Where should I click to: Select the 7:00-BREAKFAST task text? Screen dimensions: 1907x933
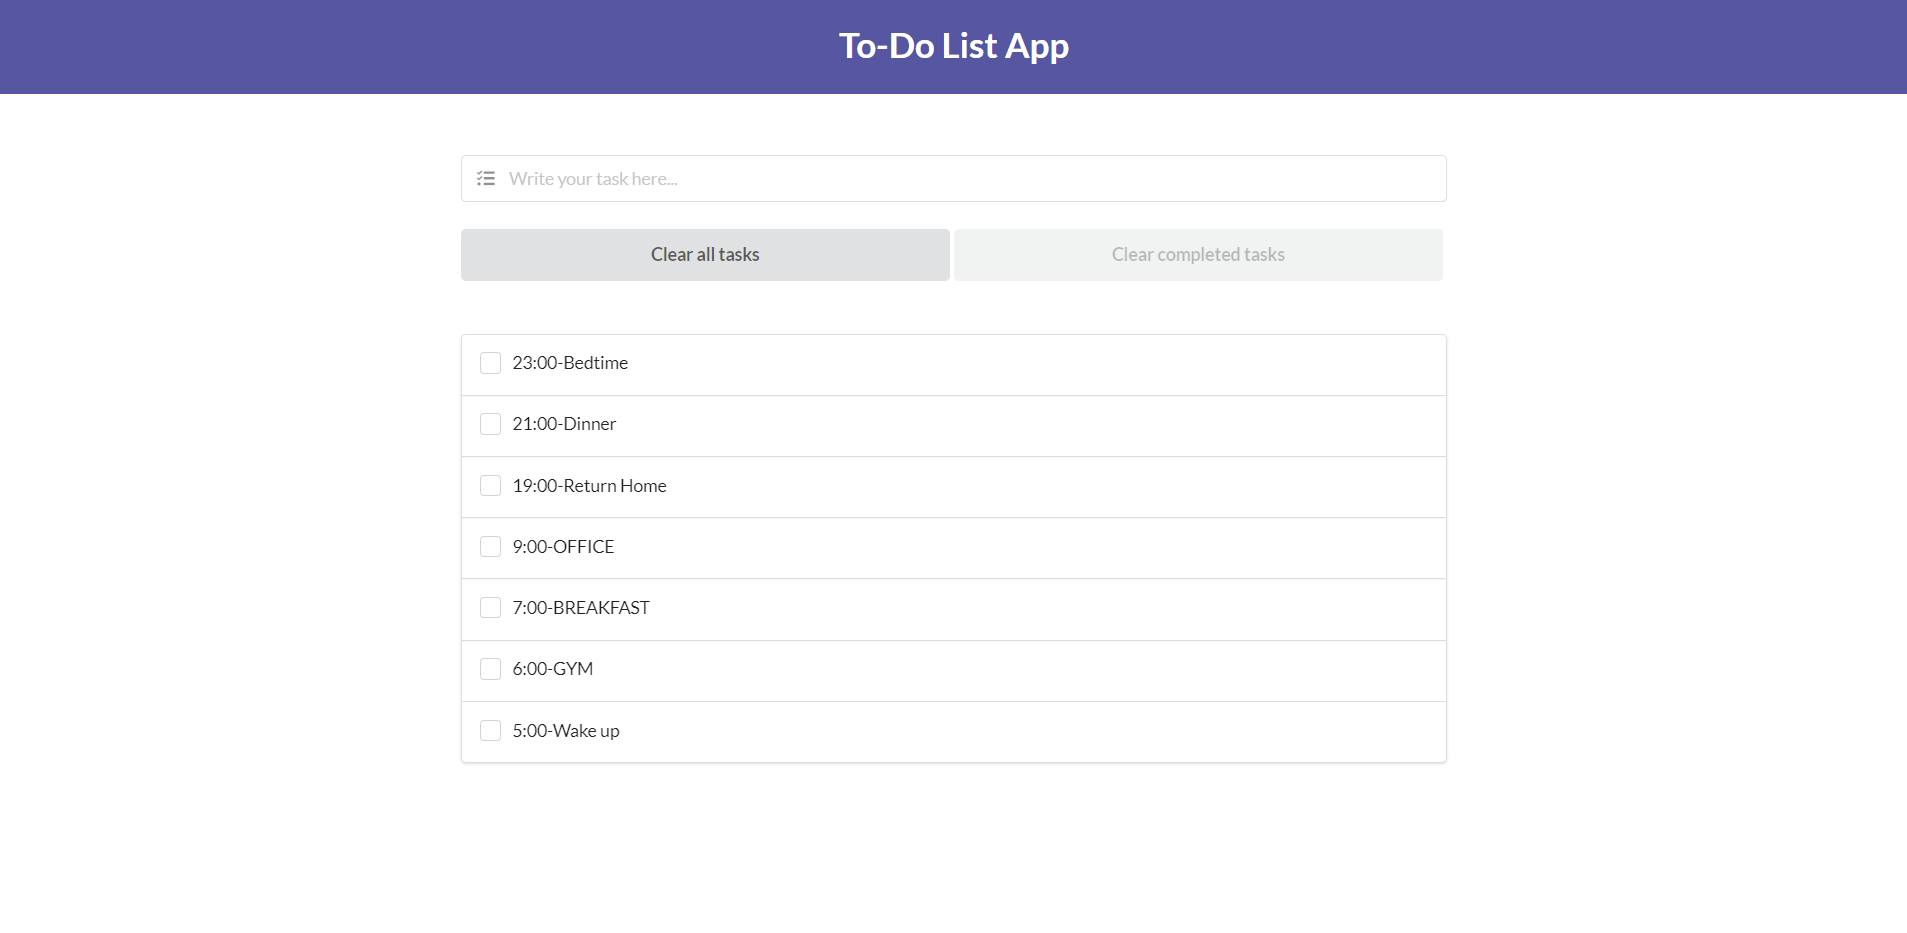click(580, 607)
